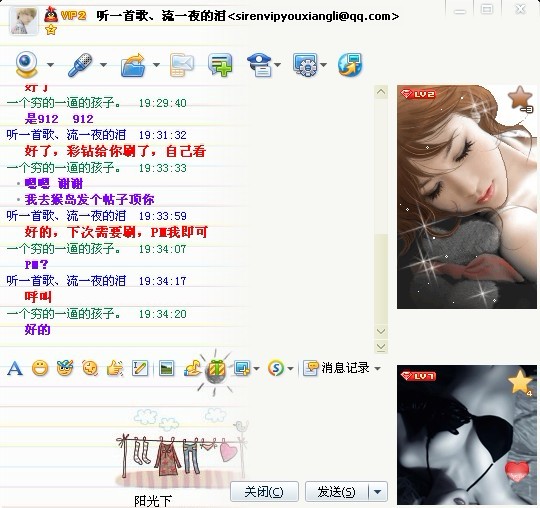The width and height of the screenshot is (540, 508).
Task: Expand the report icon dropdown arrow
Action: 278,65
